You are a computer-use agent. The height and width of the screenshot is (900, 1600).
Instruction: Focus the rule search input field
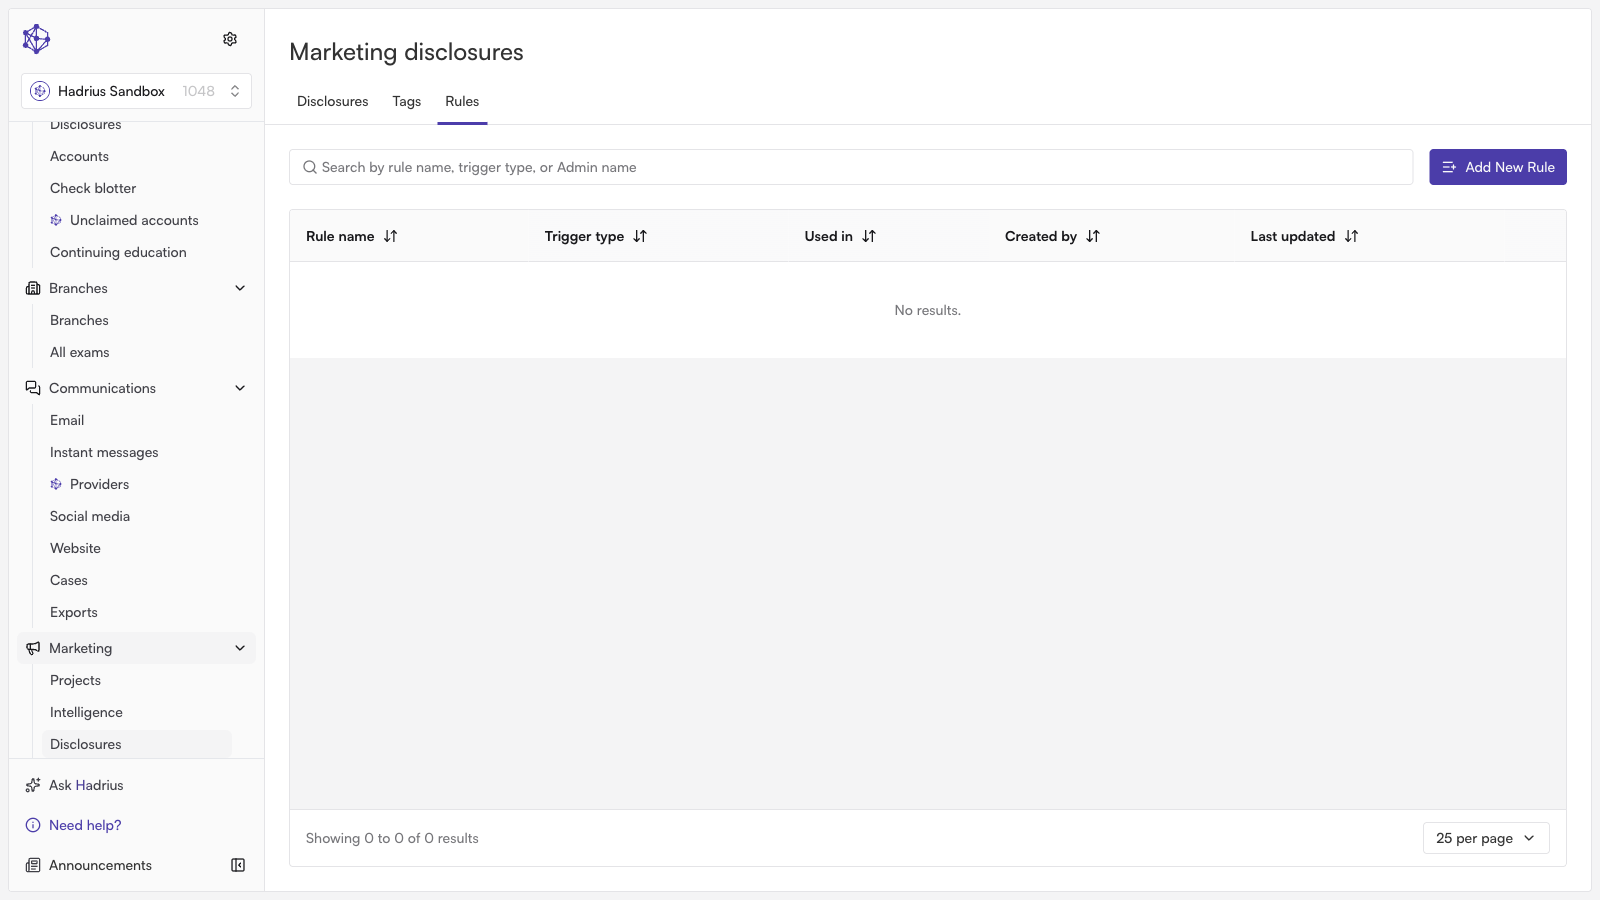pos(851,167)
